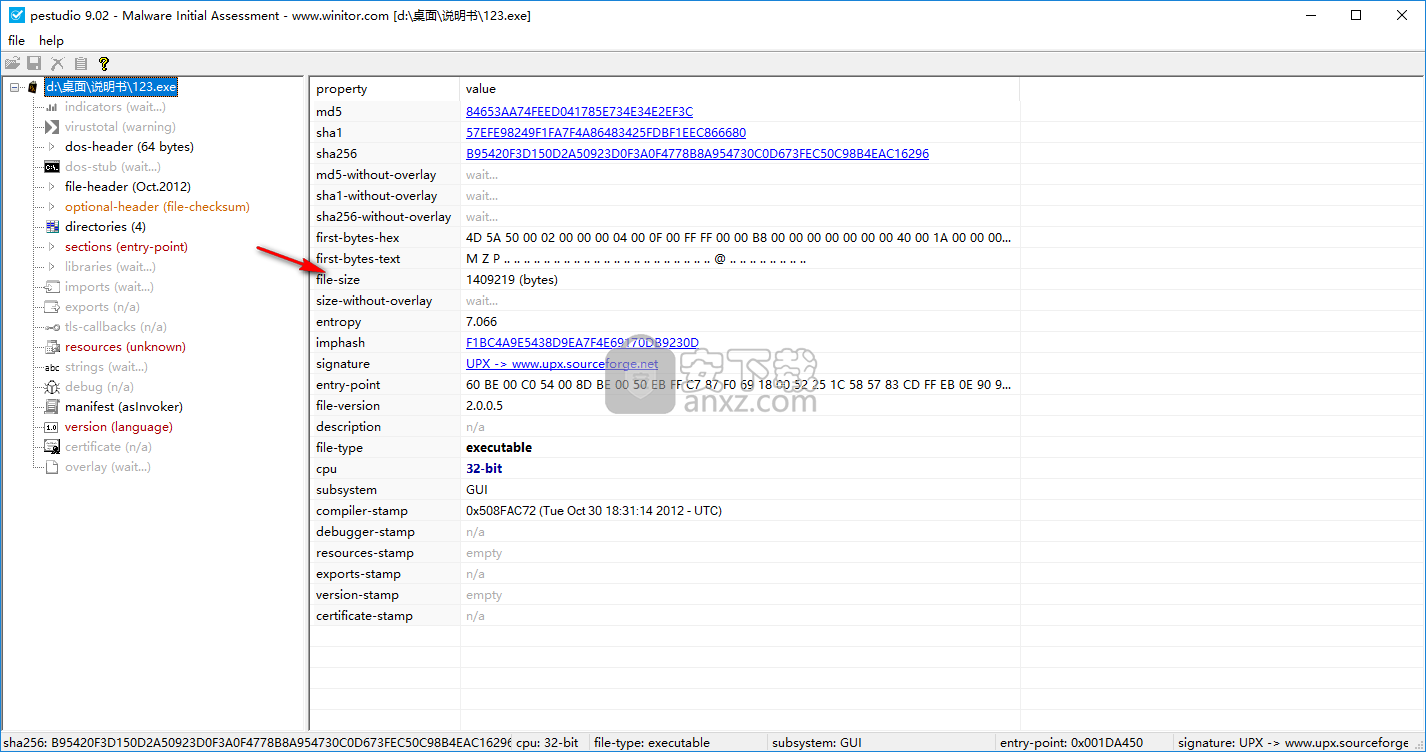Click the 'value' column header
This screenshot has height=752, width=1426.
click(740, 89)
